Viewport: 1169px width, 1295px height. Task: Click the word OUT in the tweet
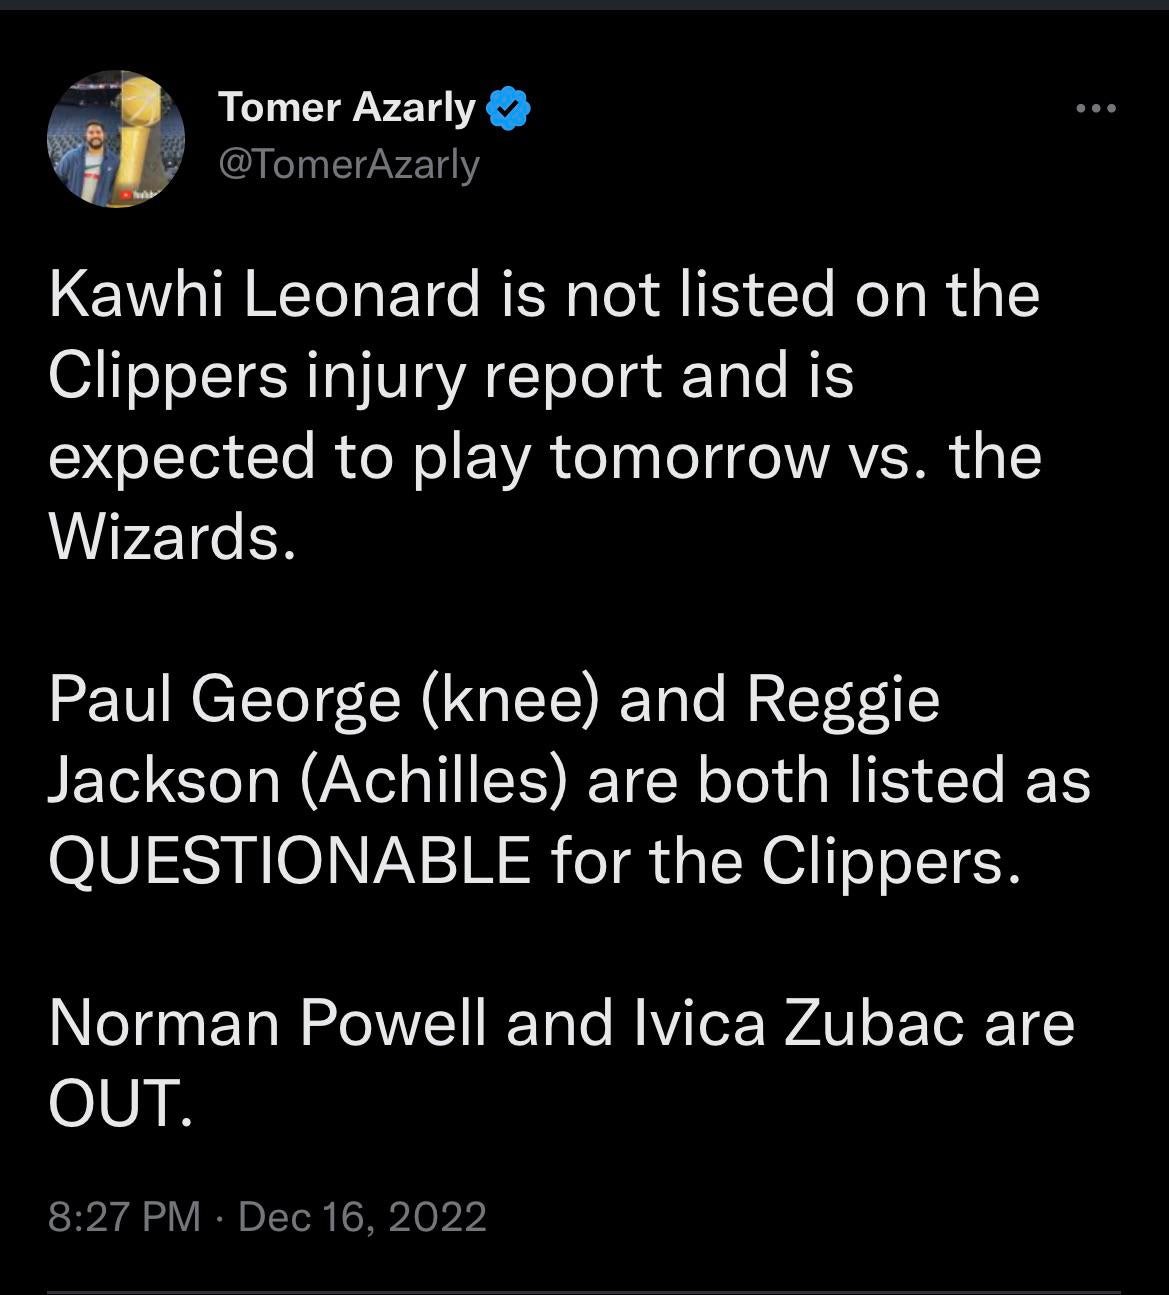[x=117, y=1104]
